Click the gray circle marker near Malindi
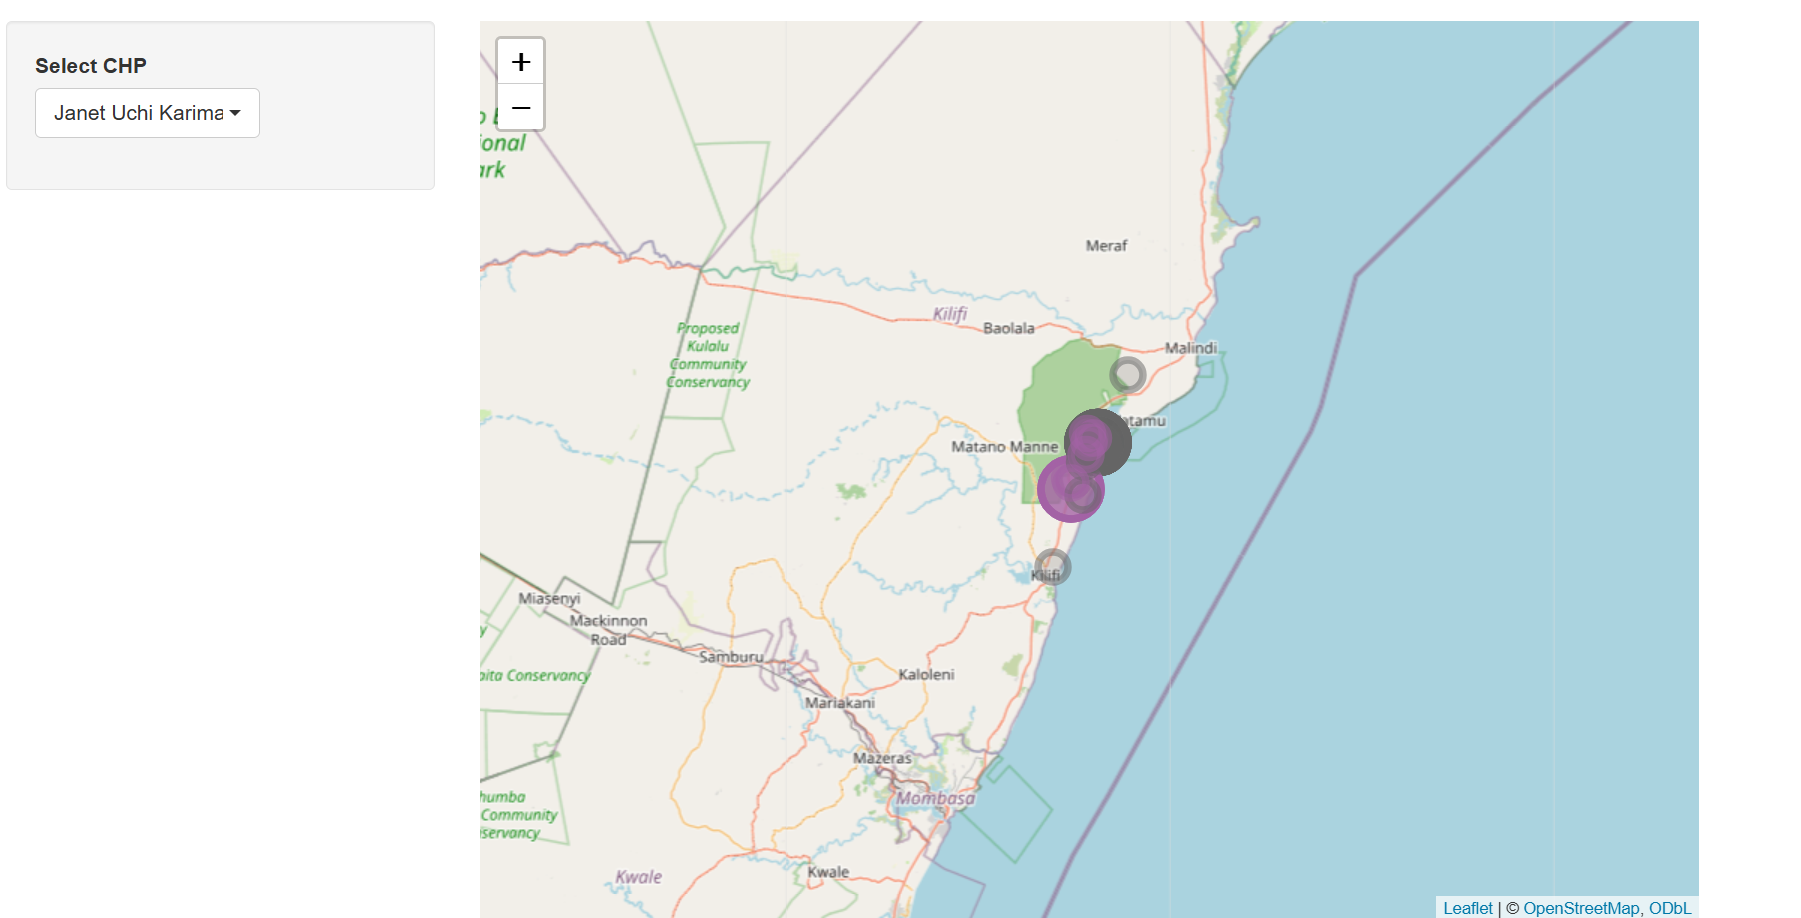The height and width of the screenshot is (918, 1801). point(1128,375)
